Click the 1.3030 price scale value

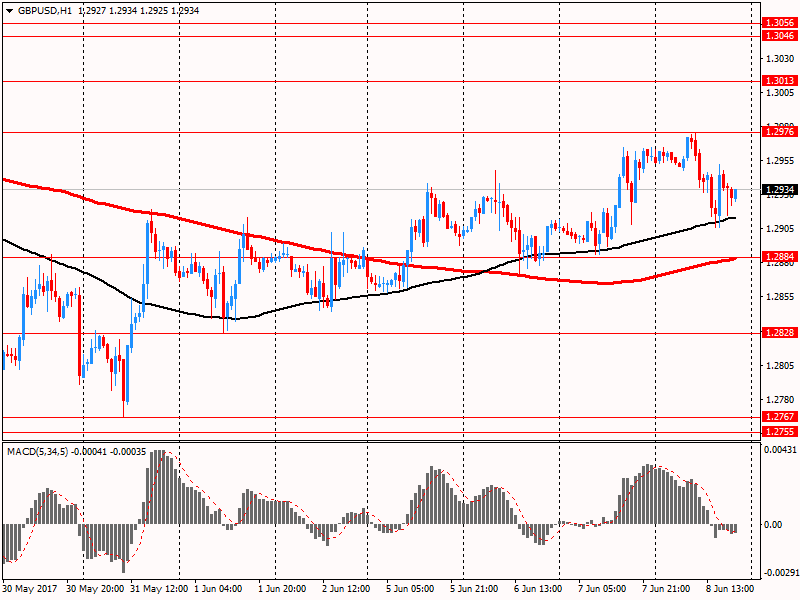click(781, 59)
